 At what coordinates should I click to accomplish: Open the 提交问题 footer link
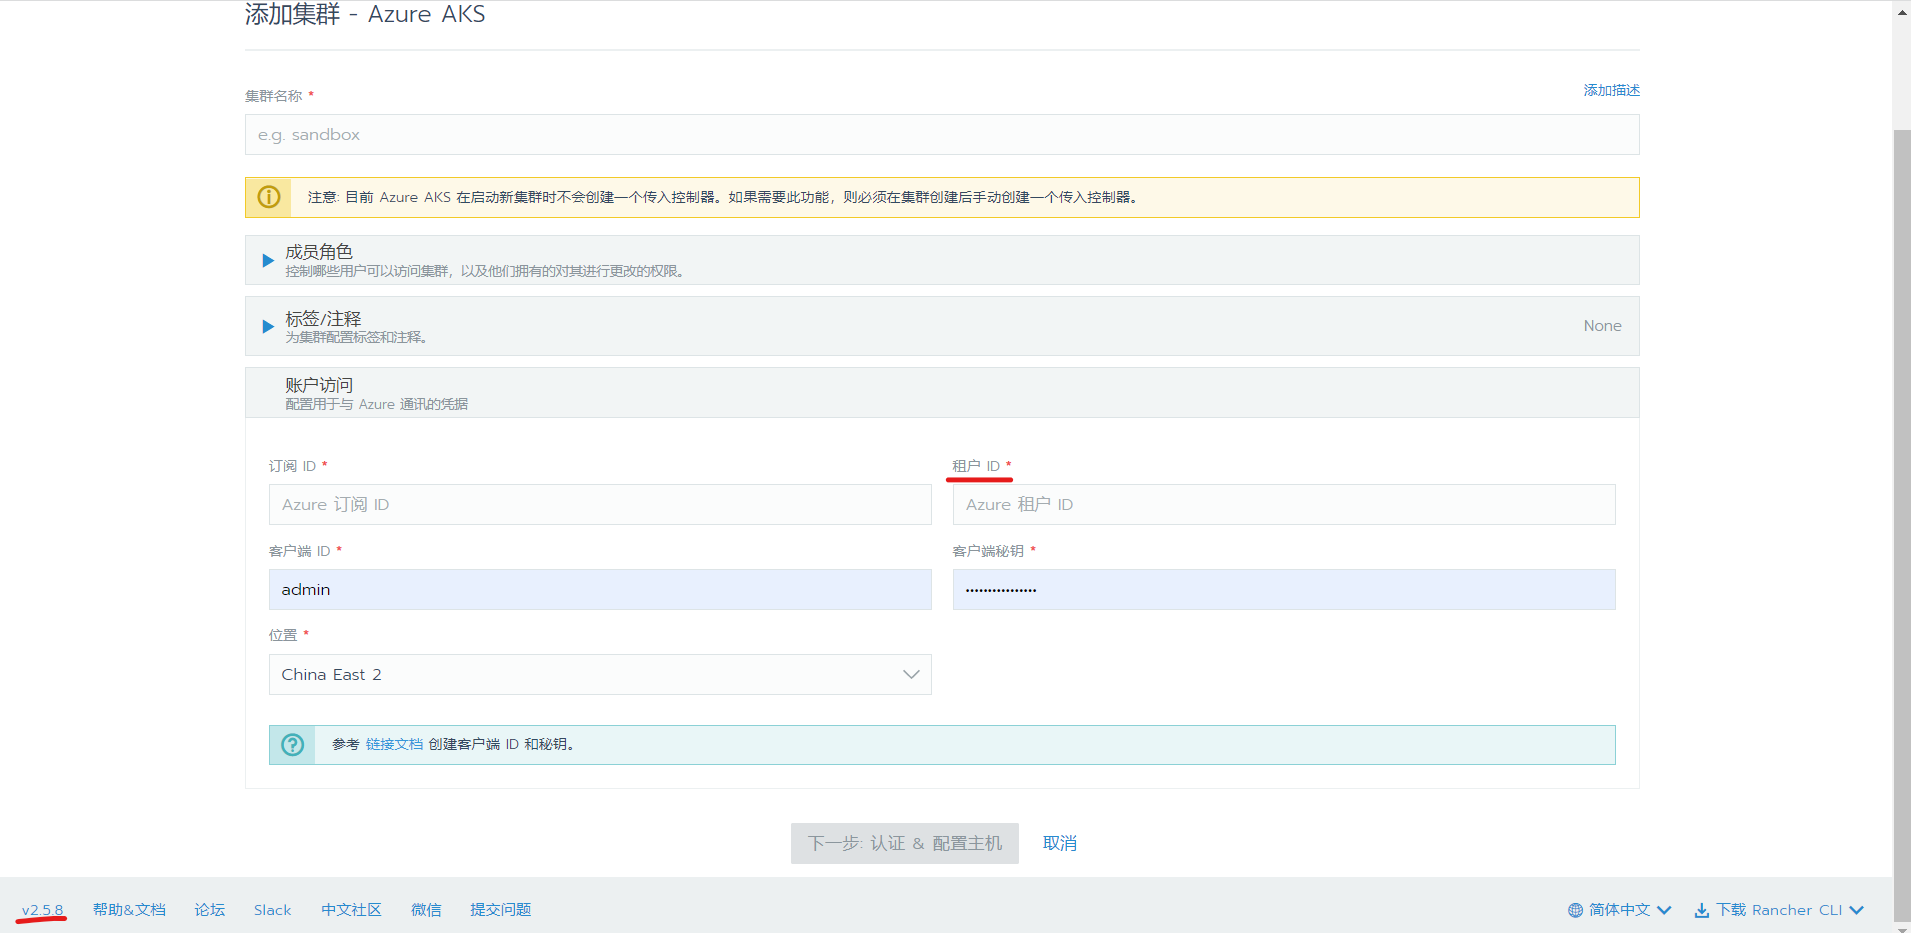point(501,910)
